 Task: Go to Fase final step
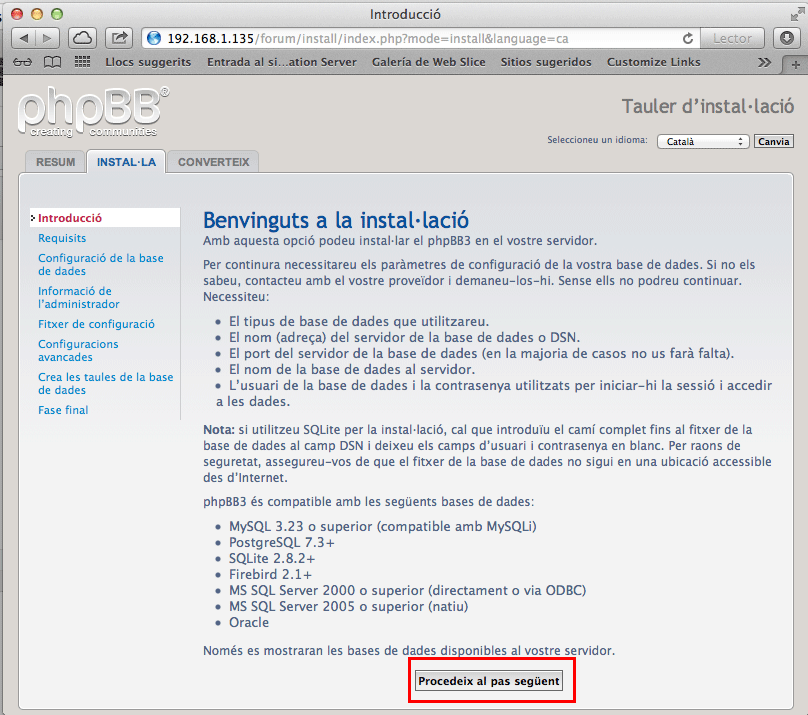(x=63, y=410)
